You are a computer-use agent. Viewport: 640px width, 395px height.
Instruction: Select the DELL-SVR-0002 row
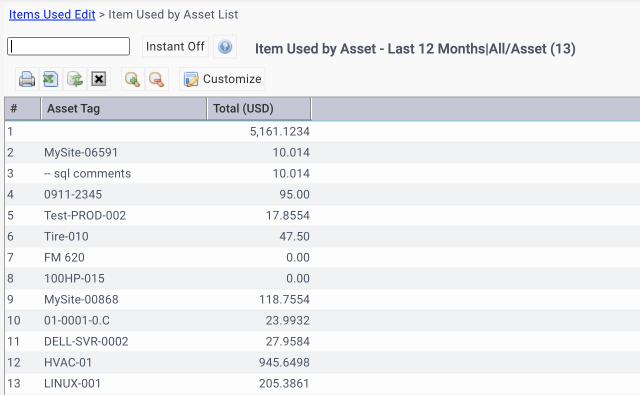tap(322, 341)
